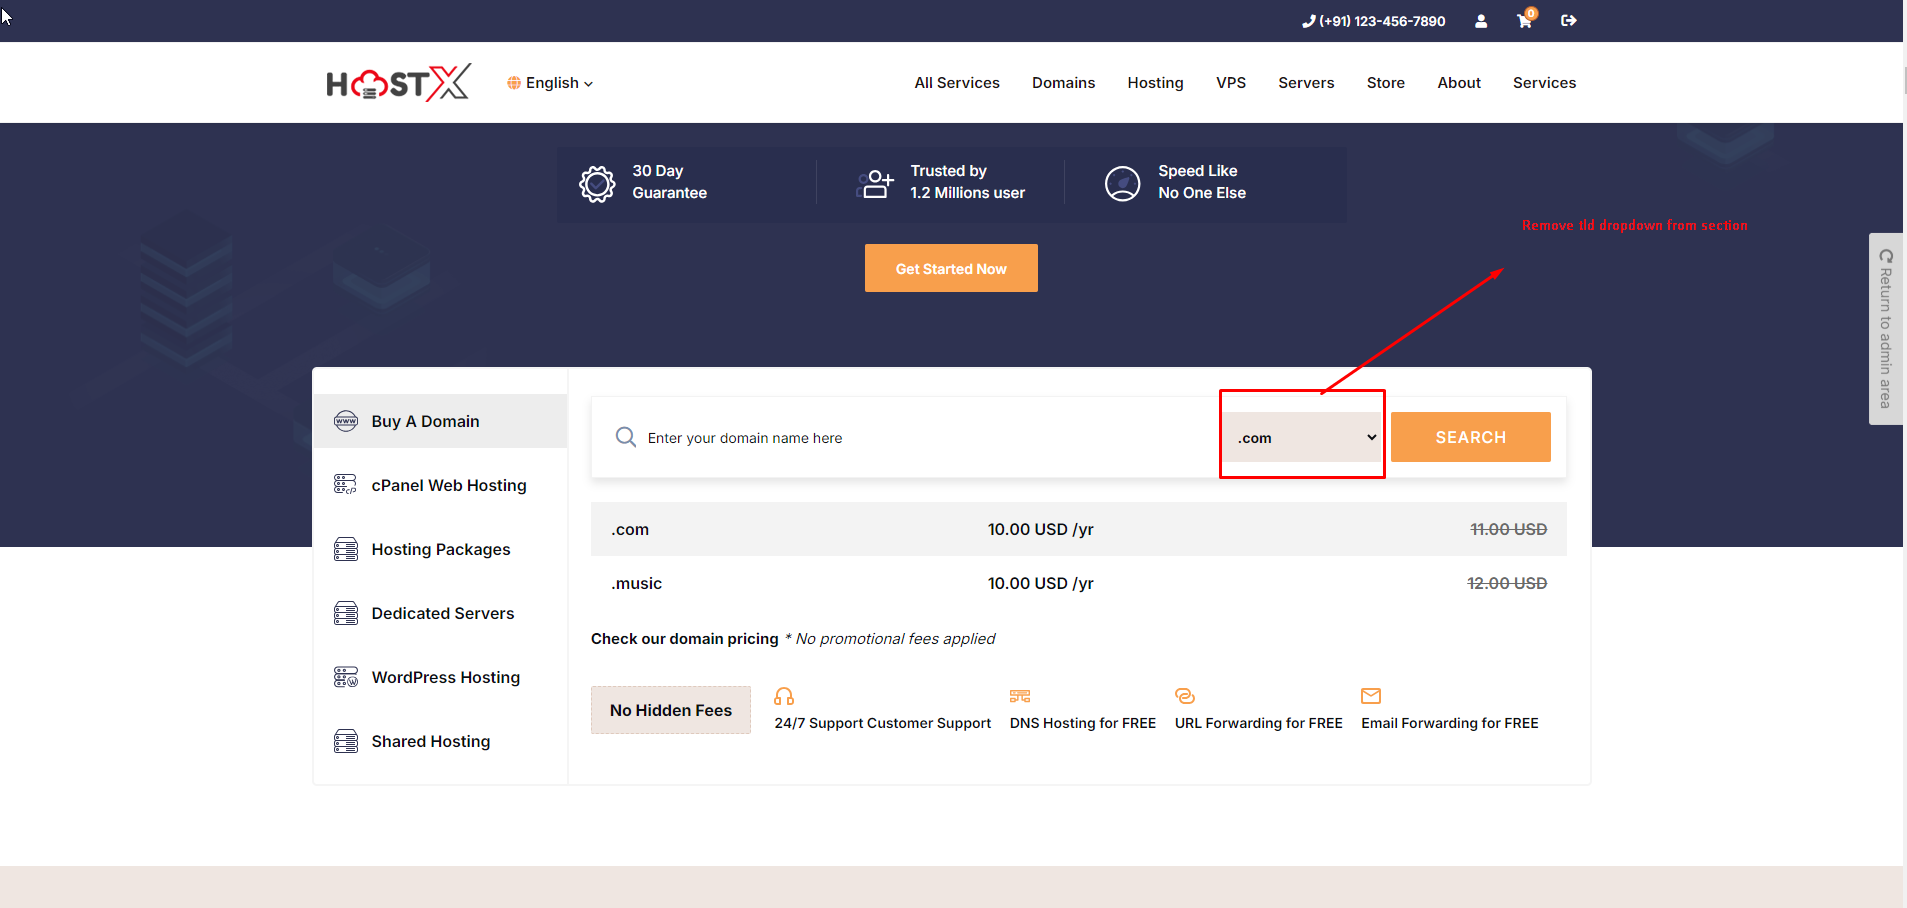Click the 24/7 support headset icon
Screen dimensions: 1907x908
click(x=784, y=696)
